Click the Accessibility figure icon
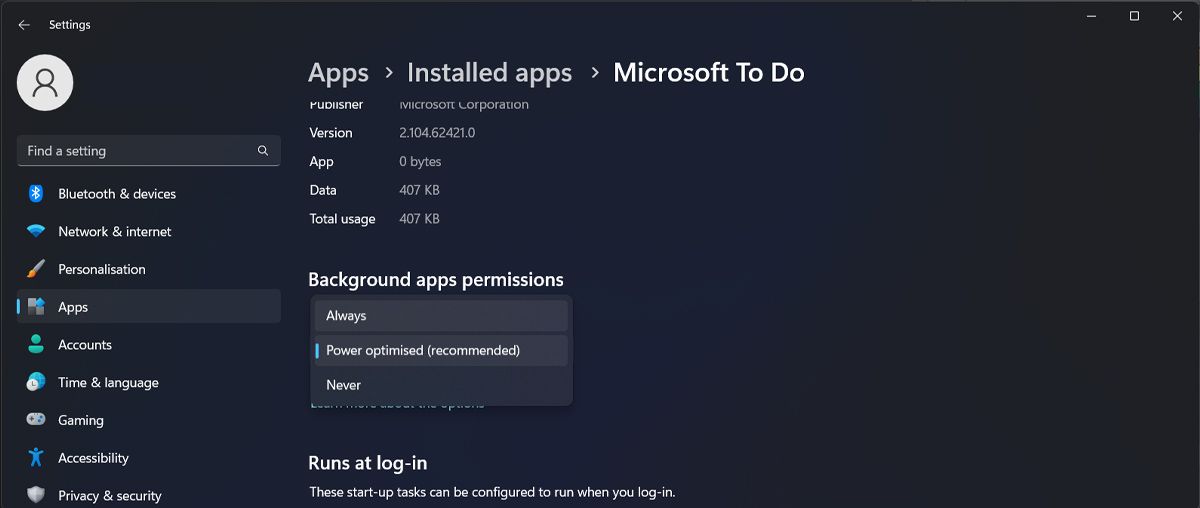The width and height of the screenshot is (1200, 508). pyautogui.click(x=36, y=458)
